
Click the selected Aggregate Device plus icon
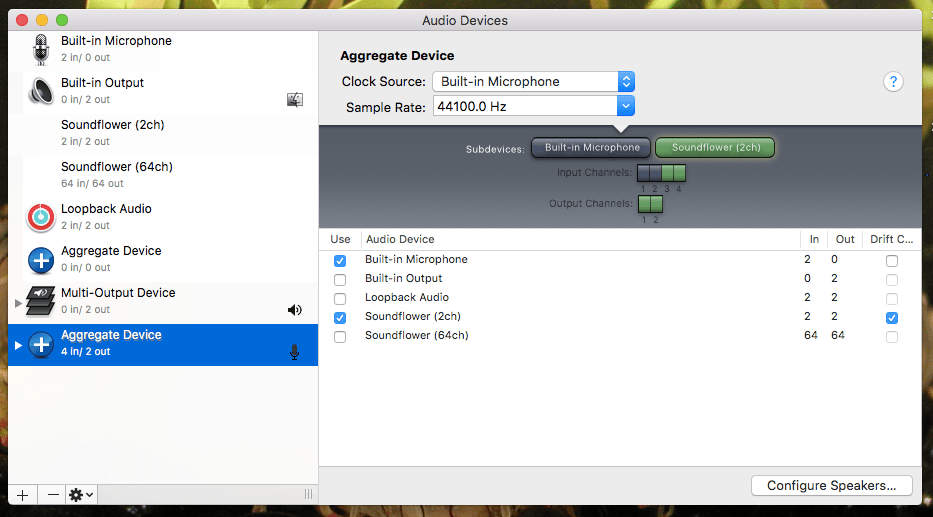41,344
